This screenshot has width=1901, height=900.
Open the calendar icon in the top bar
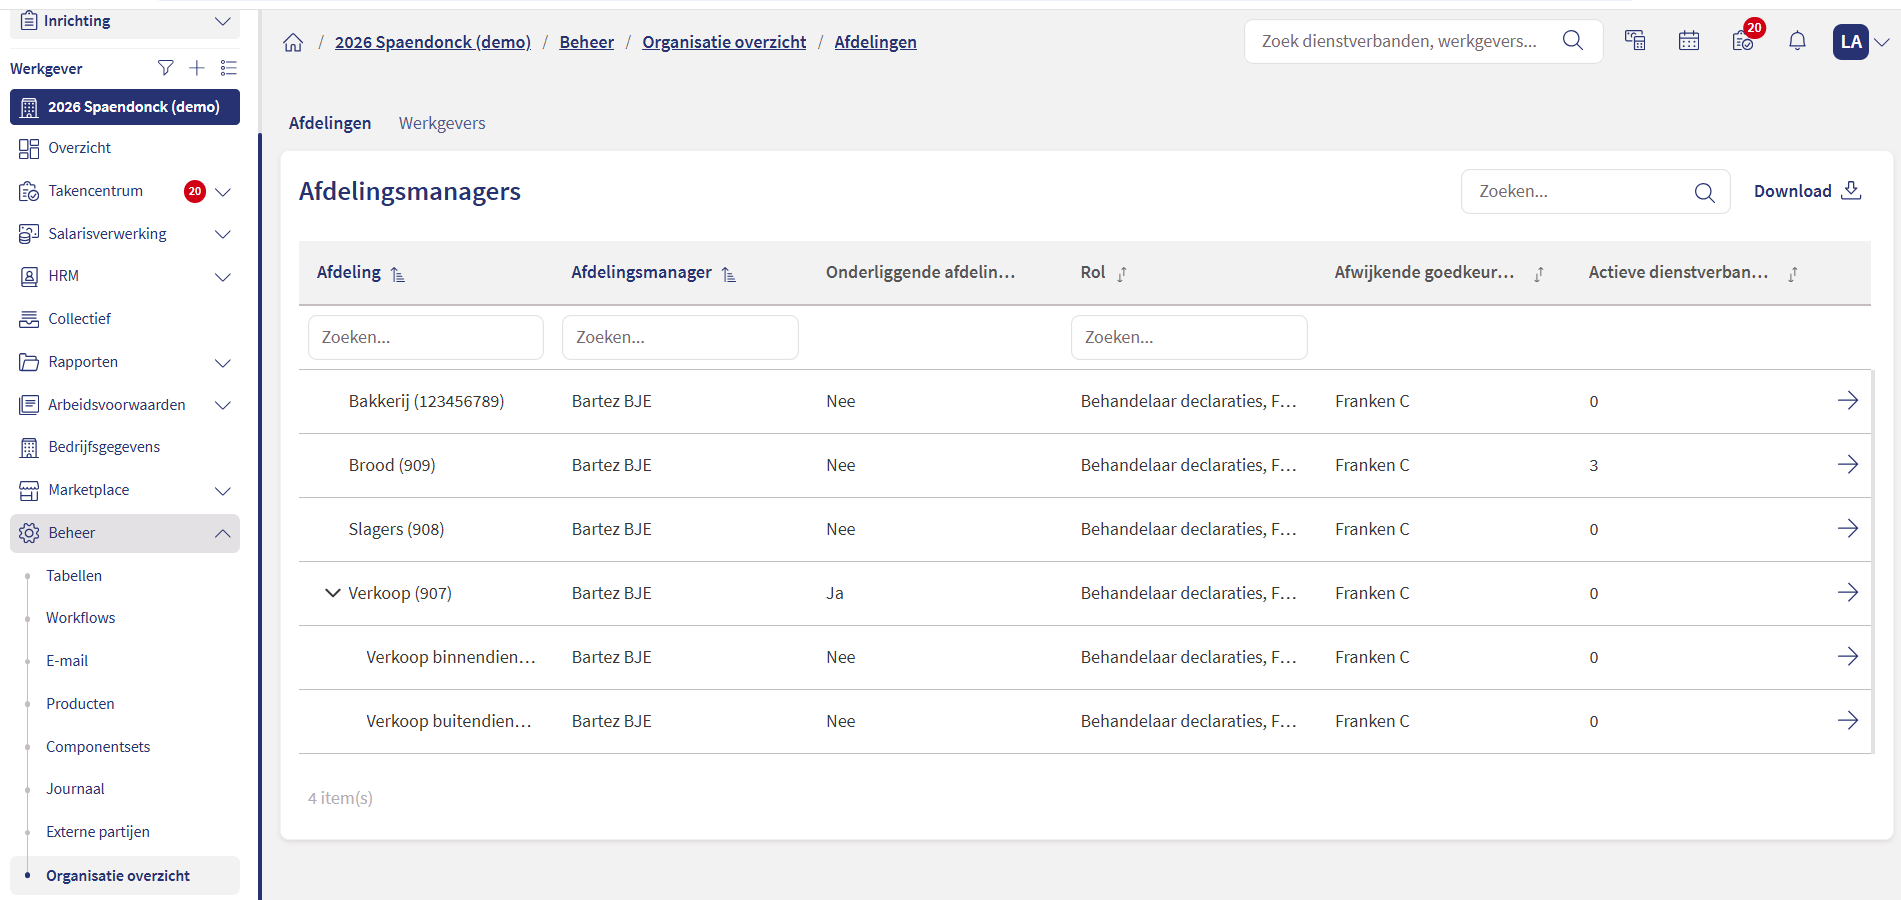pos(1689,41)
